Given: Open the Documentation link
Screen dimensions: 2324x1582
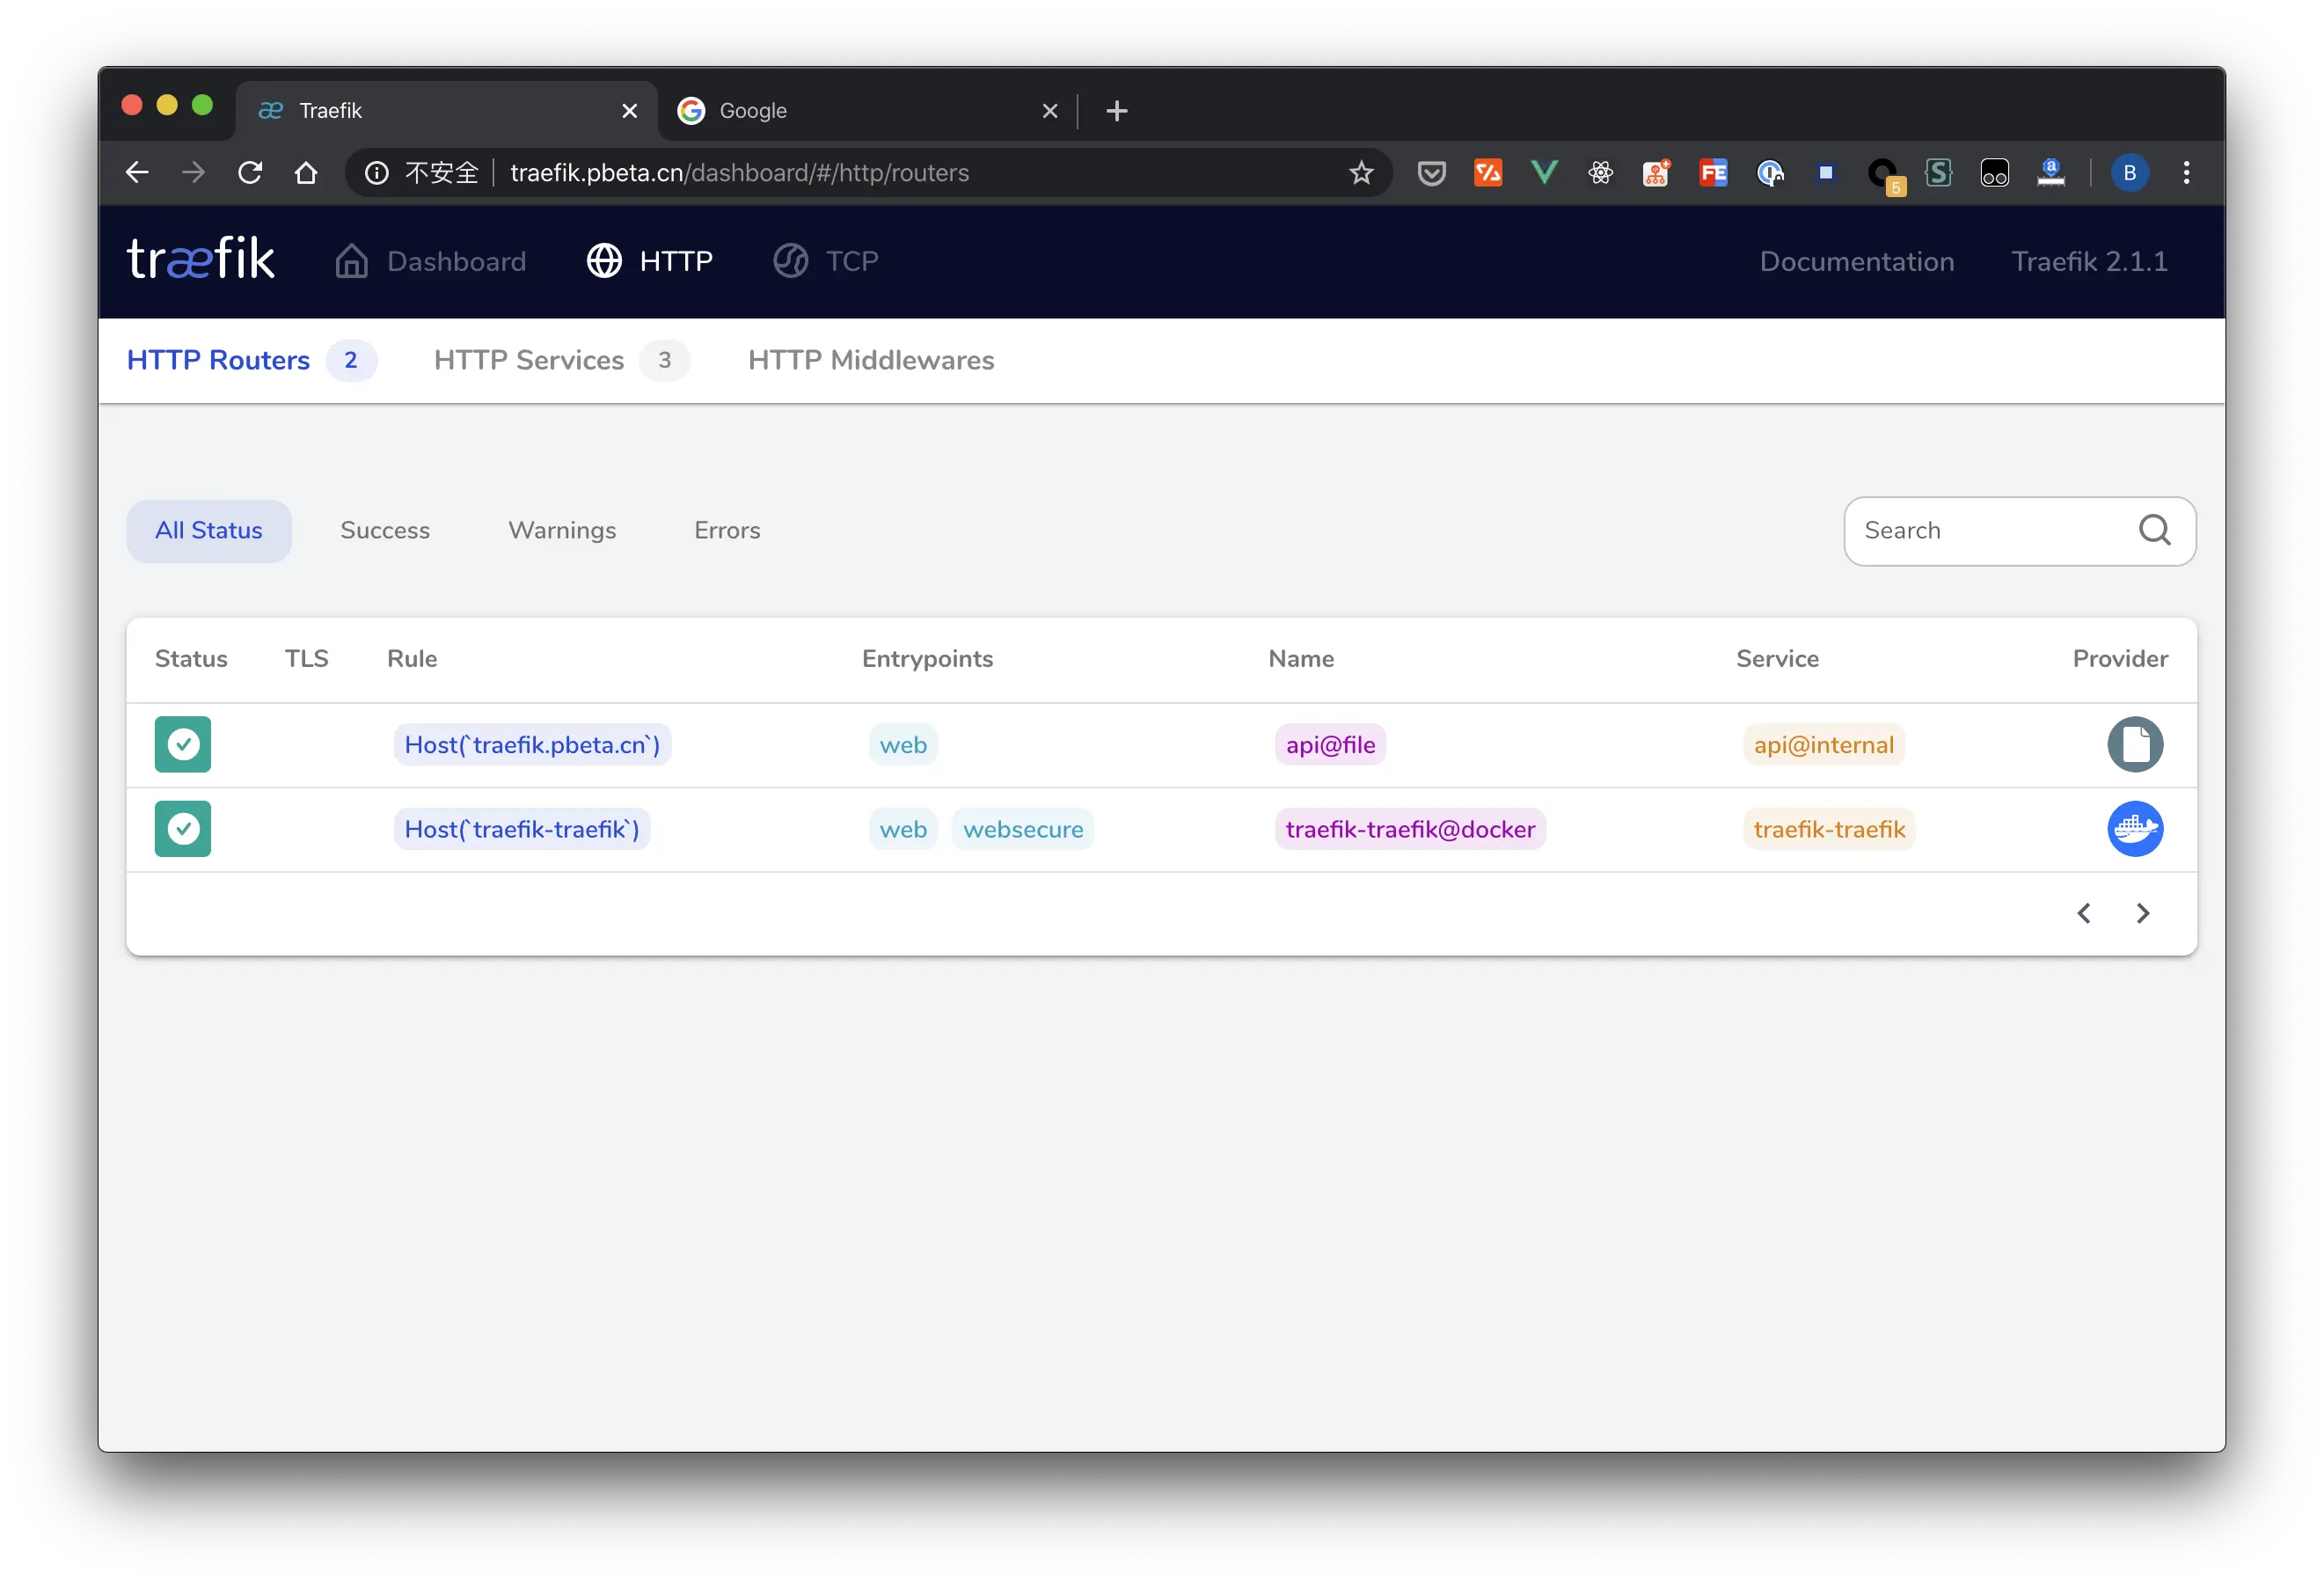Looking at the screenshot, I should coord(1856,261).
